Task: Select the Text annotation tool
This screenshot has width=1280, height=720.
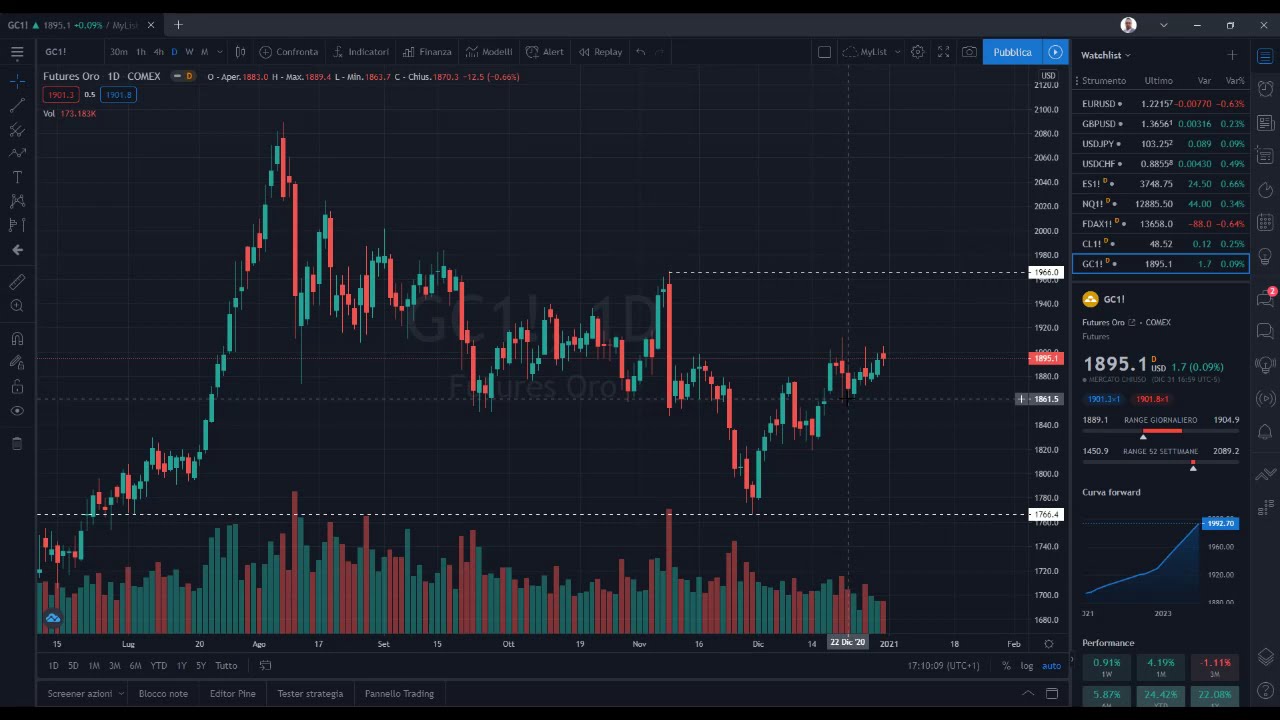Action: (17, 177)
